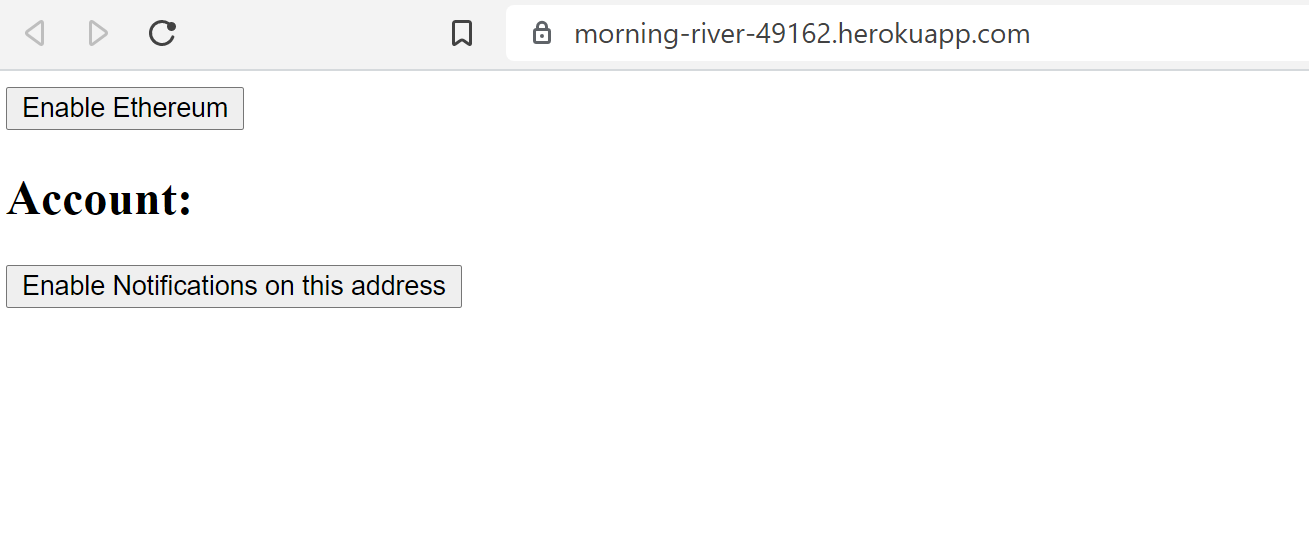Click the padlock site security icon
Viewport: 1309px width, 538px height.
tap(542, 34)
